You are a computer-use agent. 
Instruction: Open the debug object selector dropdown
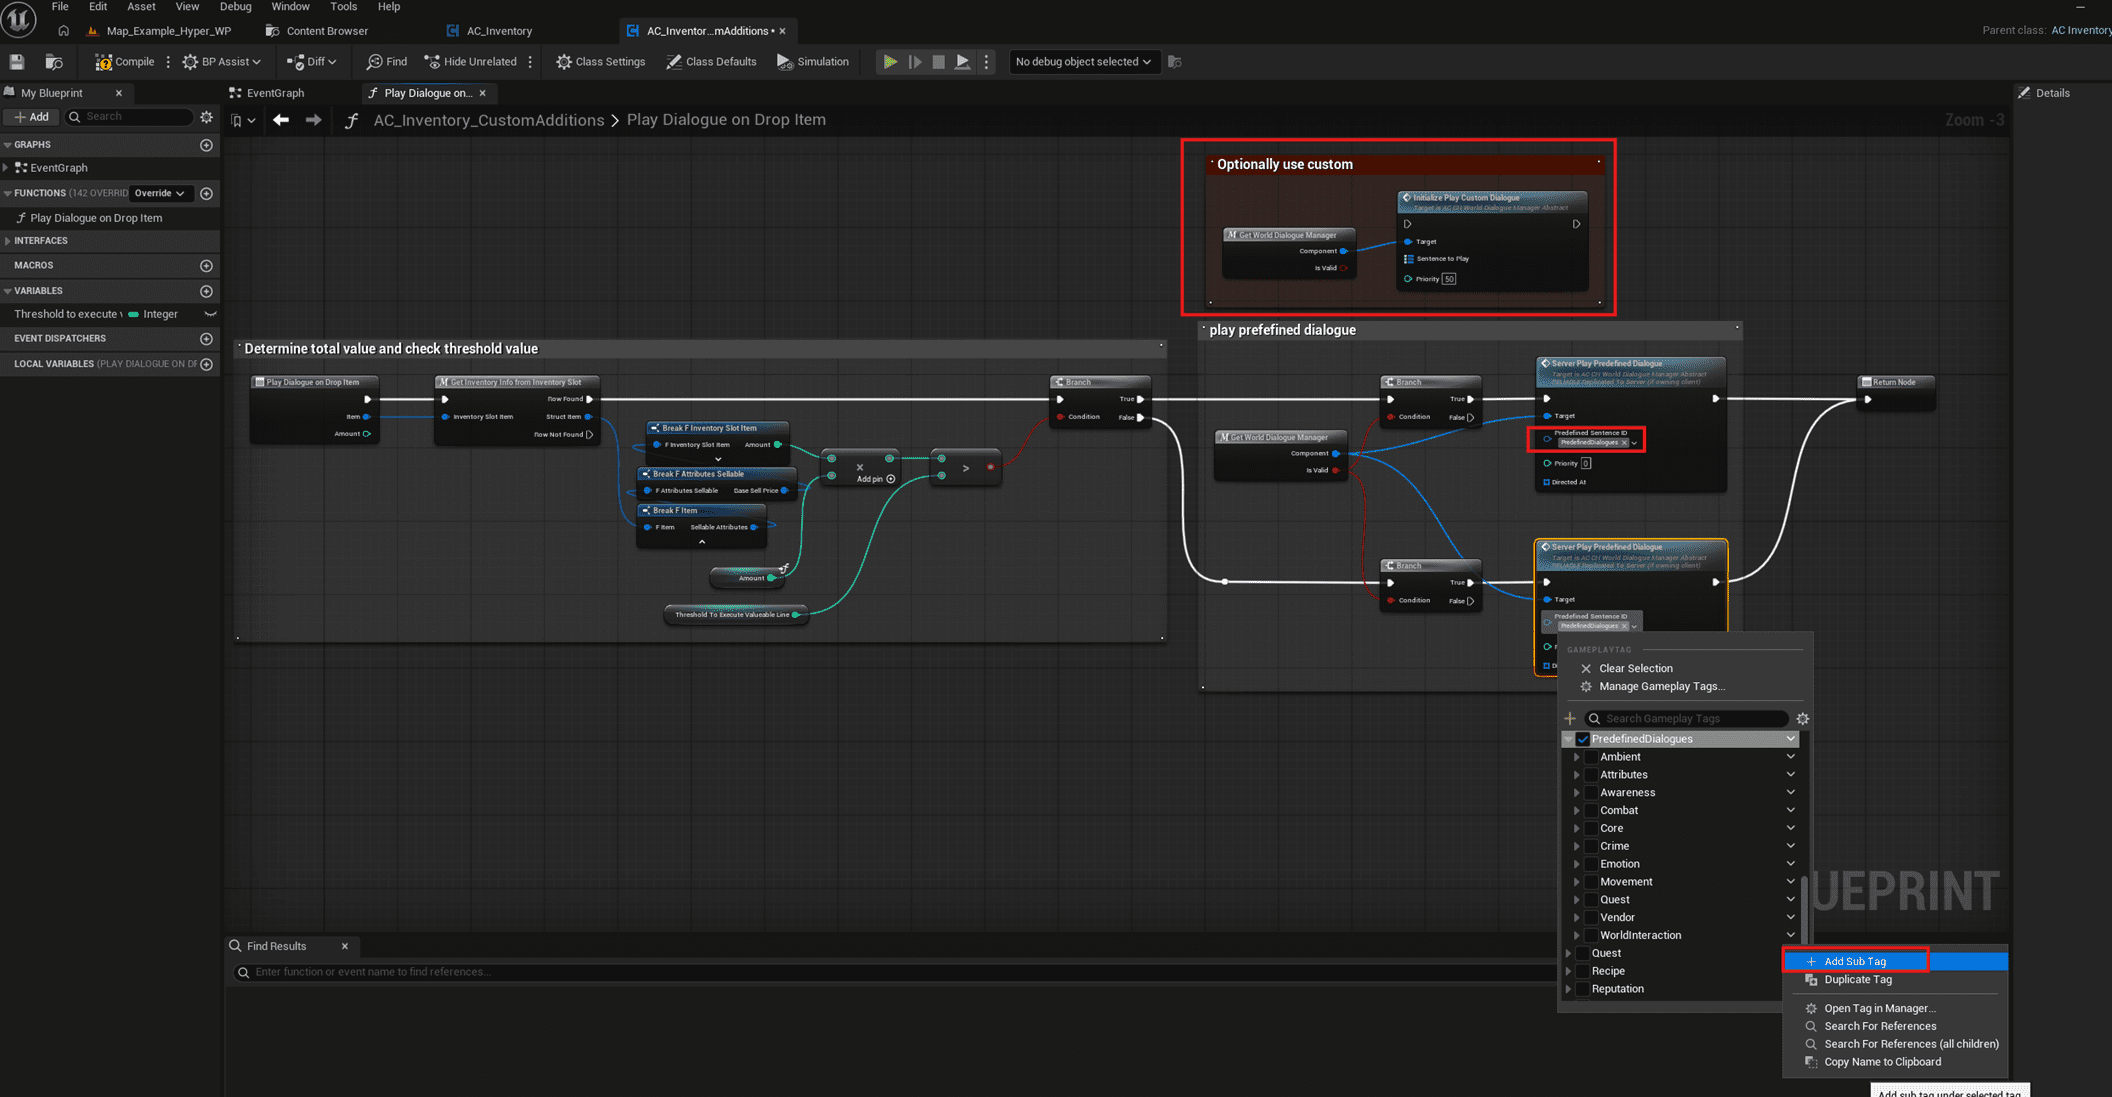pyautogui.click(x=1083, y=62)
